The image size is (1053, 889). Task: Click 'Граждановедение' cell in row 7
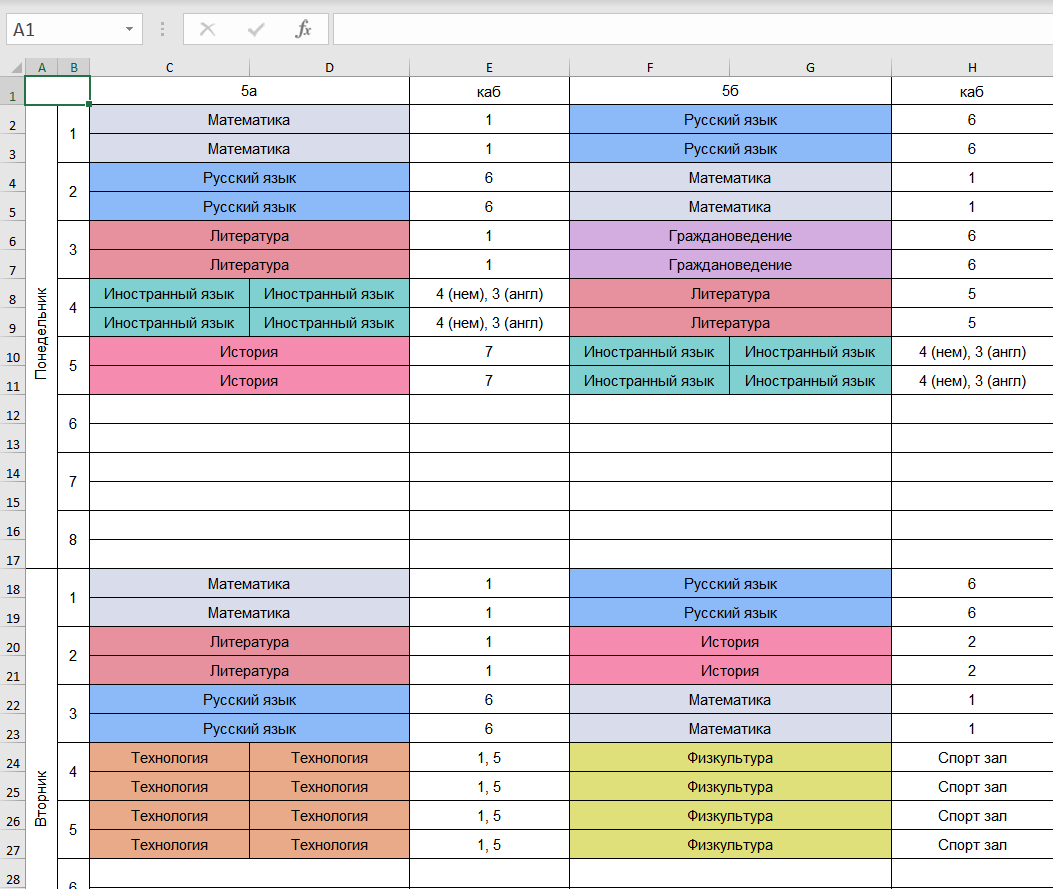pos(730,265)
